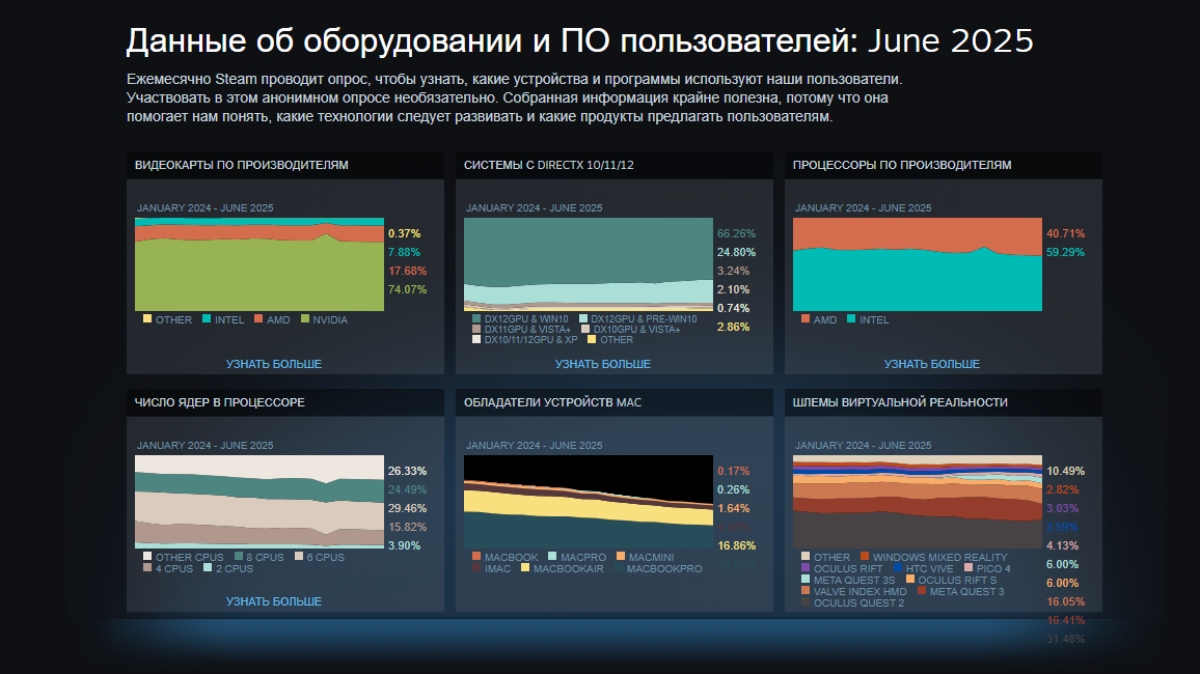Viewport: 1200px width, 674px height.
Task: Open the ШЛЕМЫ ВИРТУАЛЬНОЙ РЕАЛЬНОСТИ section header
Action: [x=900, y=402]
